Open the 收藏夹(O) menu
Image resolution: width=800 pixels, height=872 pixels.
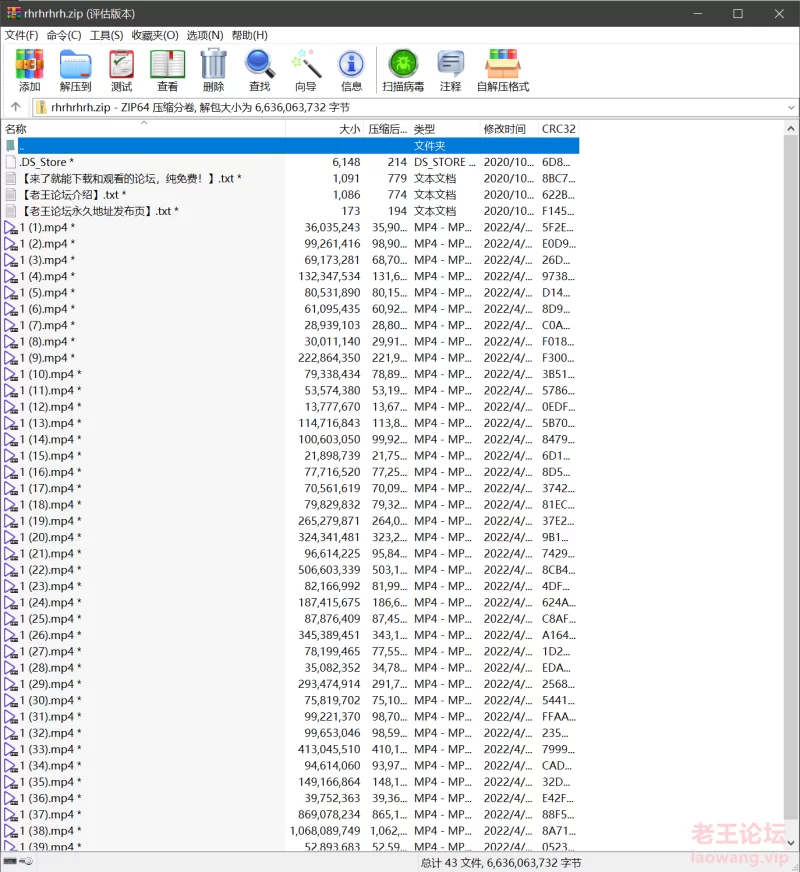(x=155, y=35)
